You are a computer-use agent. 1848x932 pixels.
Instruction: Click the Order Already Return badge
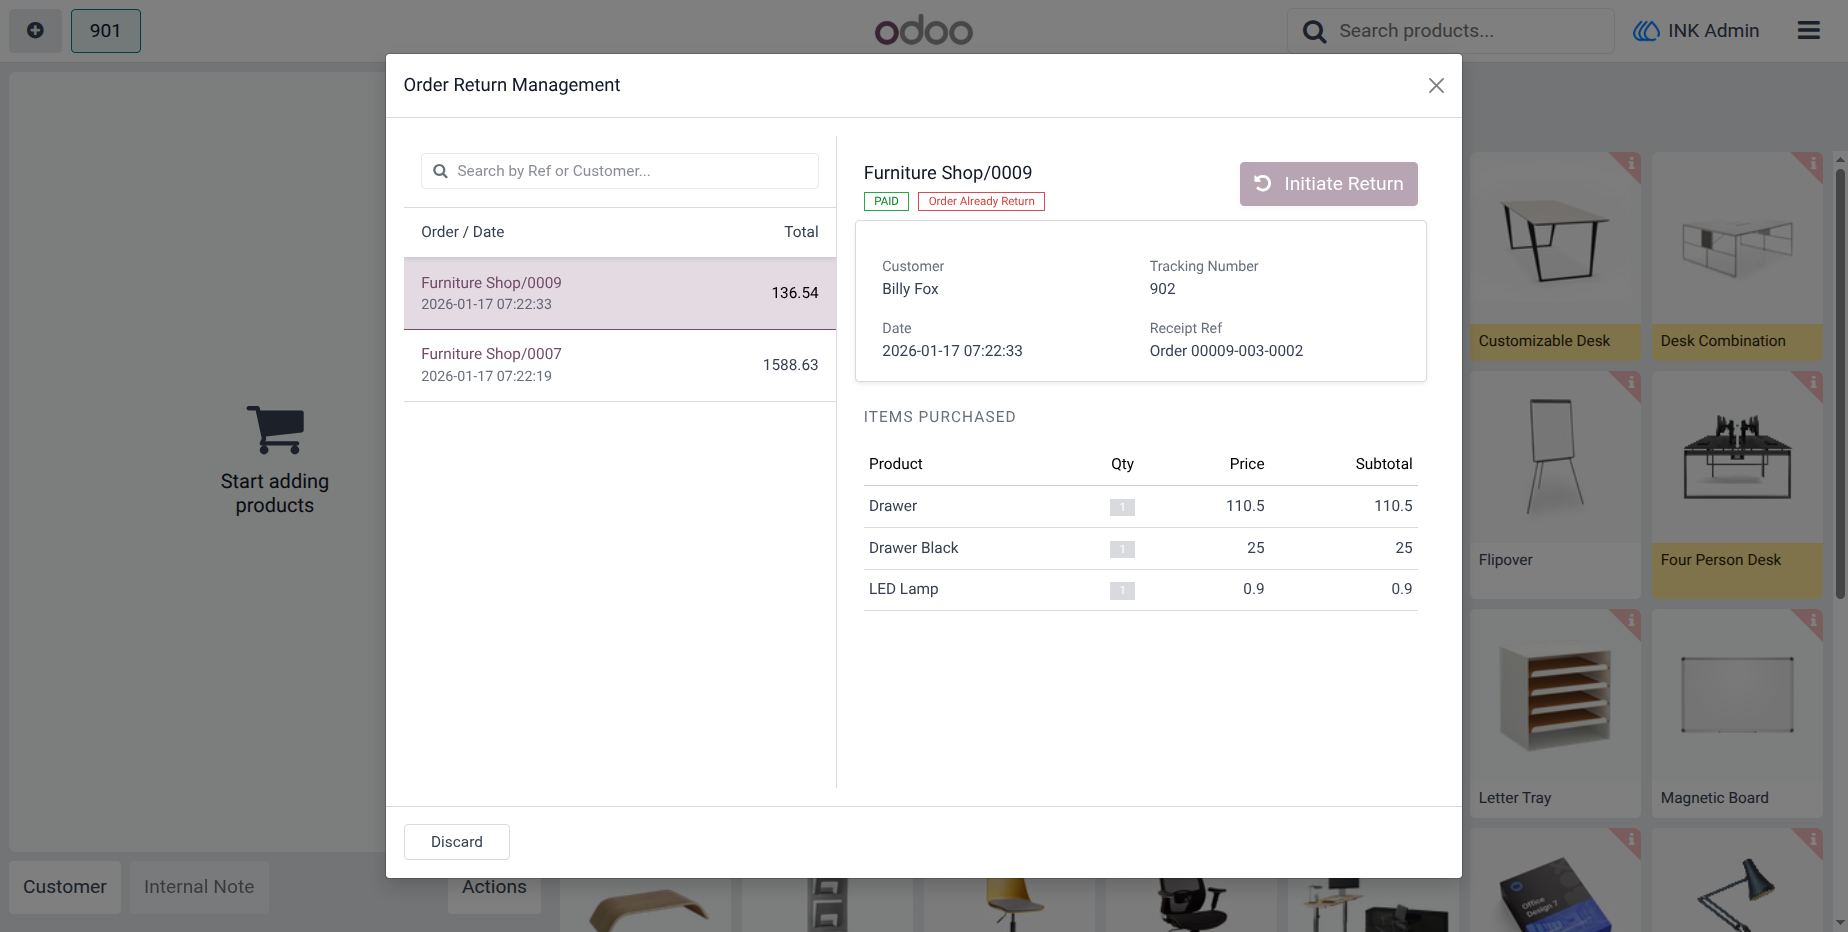pos(981,201)
